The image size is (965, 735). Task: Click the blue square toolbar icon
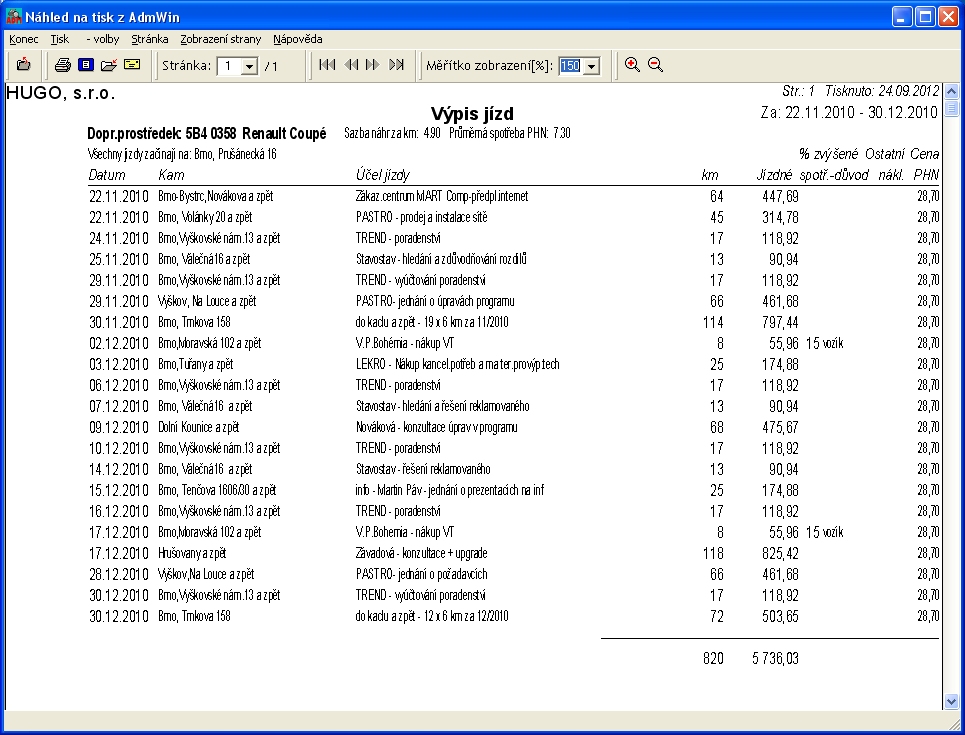86,64
